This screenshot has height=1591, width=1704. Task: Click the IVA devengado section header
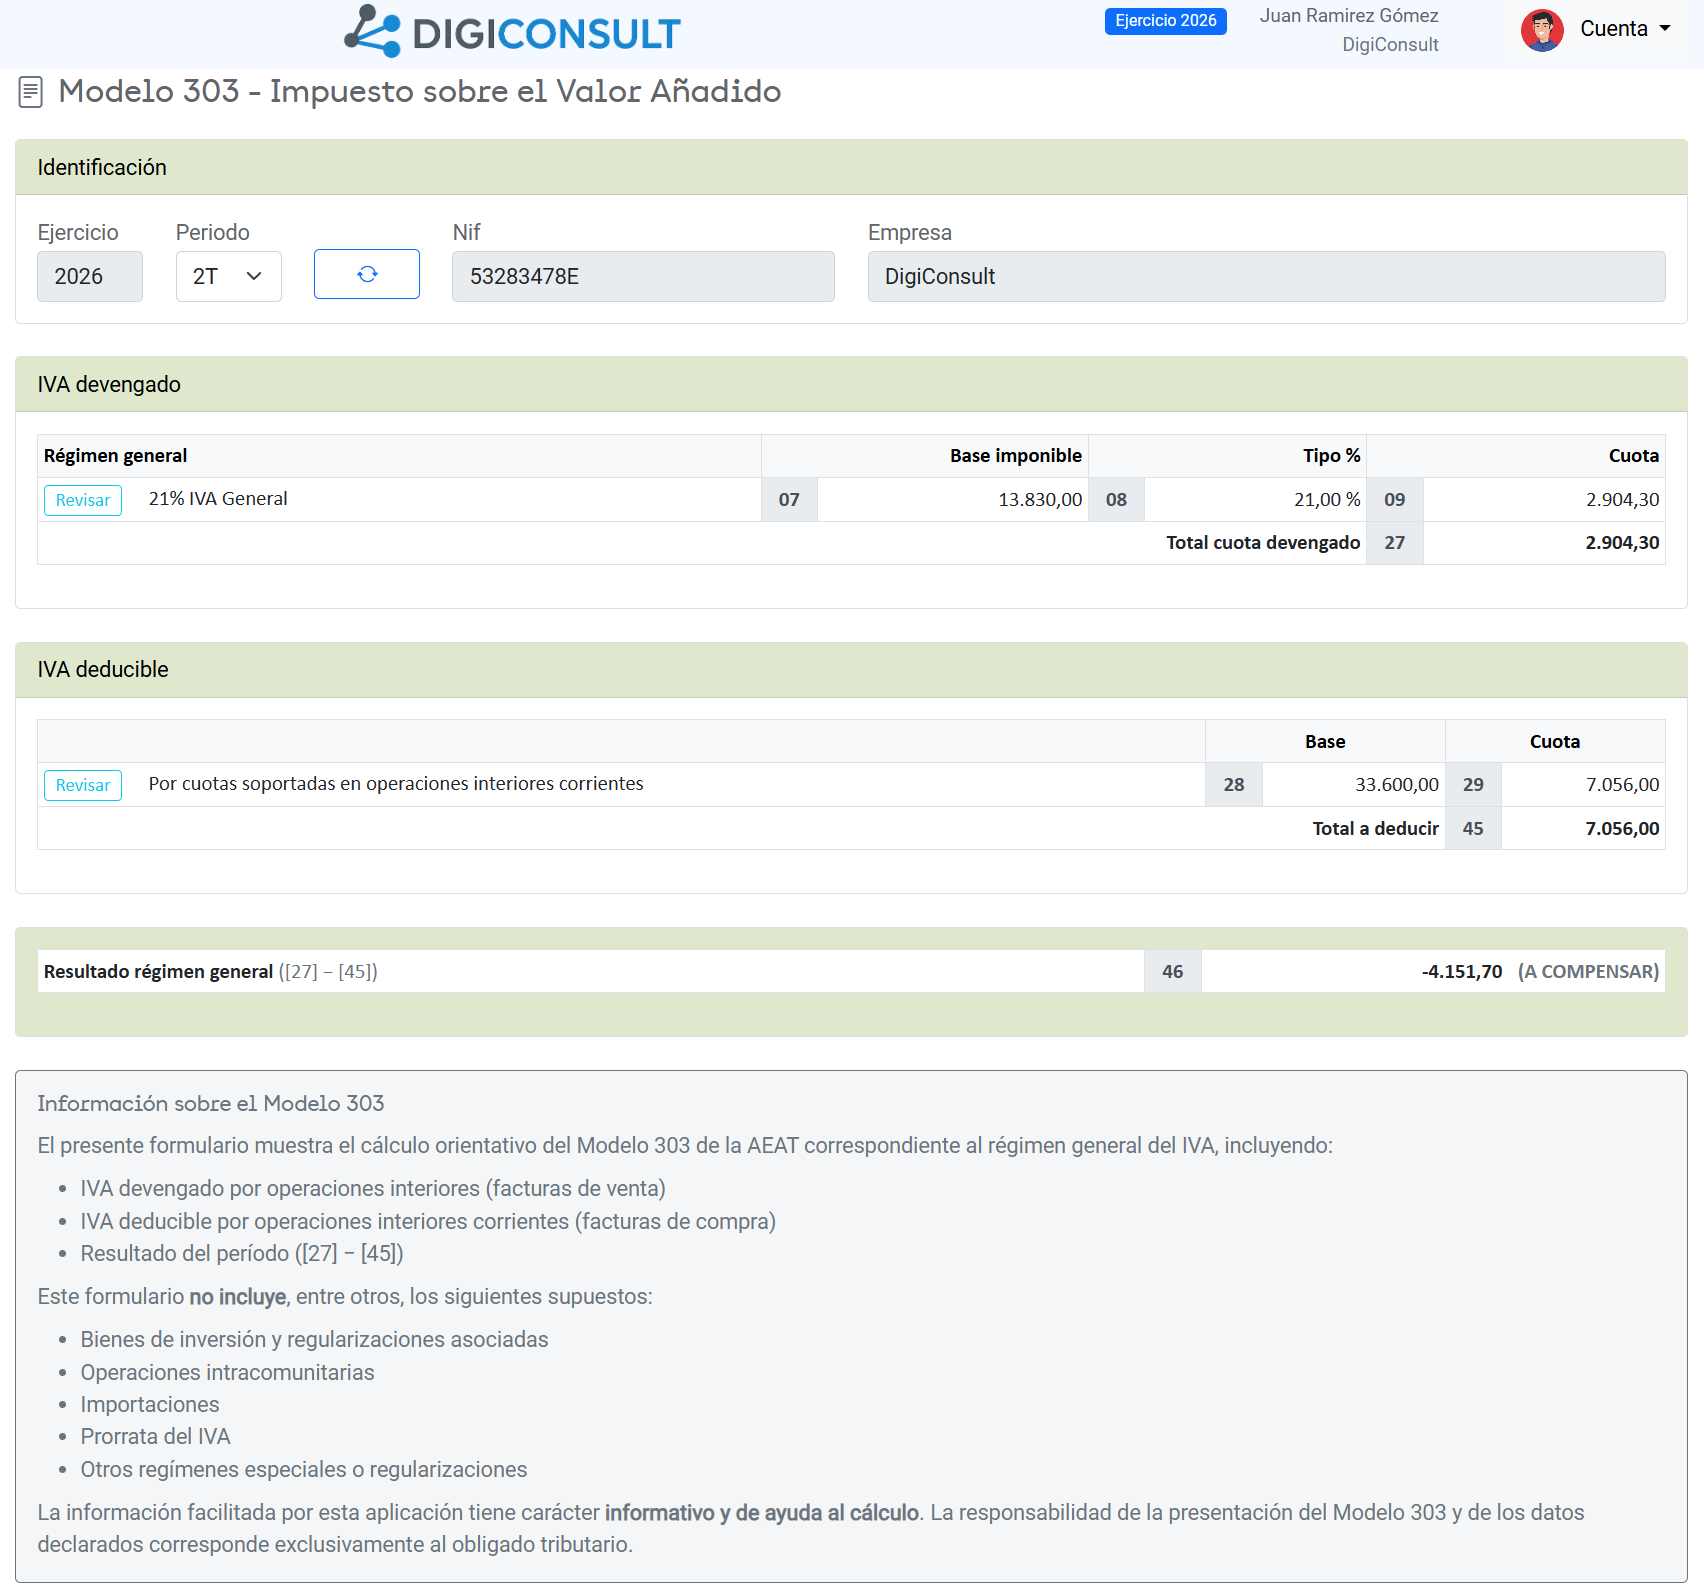[851, 384]
